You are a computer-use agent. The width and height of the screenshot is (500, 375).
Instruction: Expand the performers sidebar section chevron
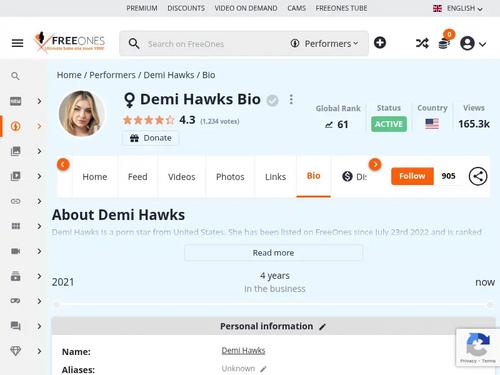39,126
